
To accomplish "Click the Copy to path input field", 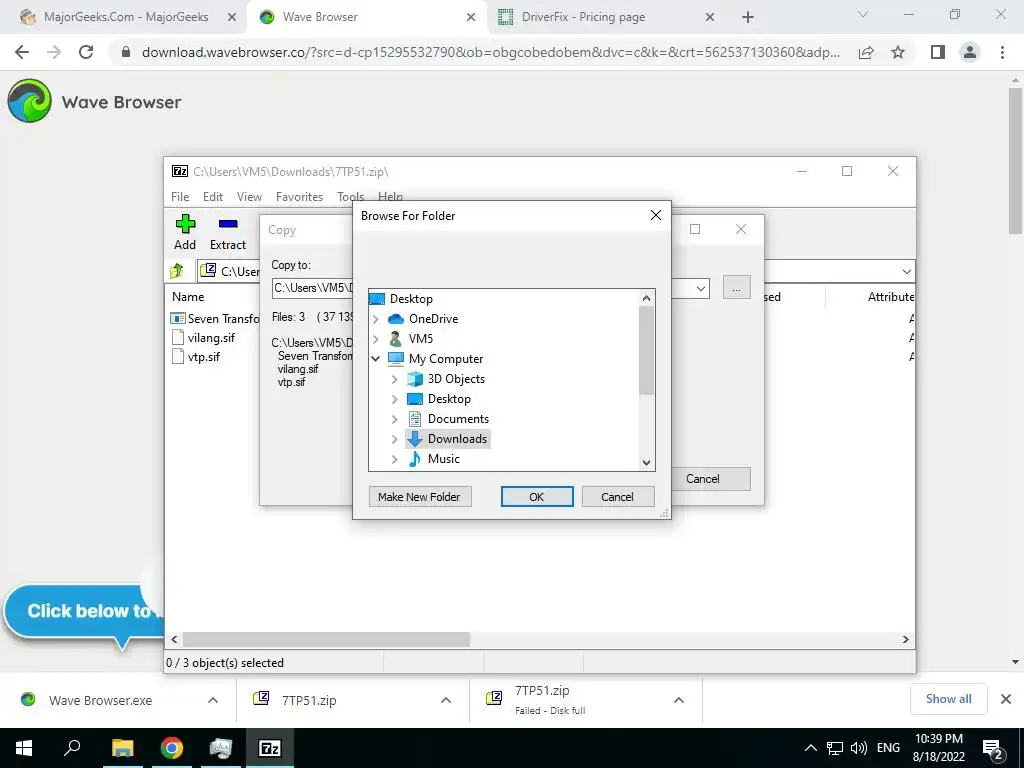I will click(x=313, y=288).
